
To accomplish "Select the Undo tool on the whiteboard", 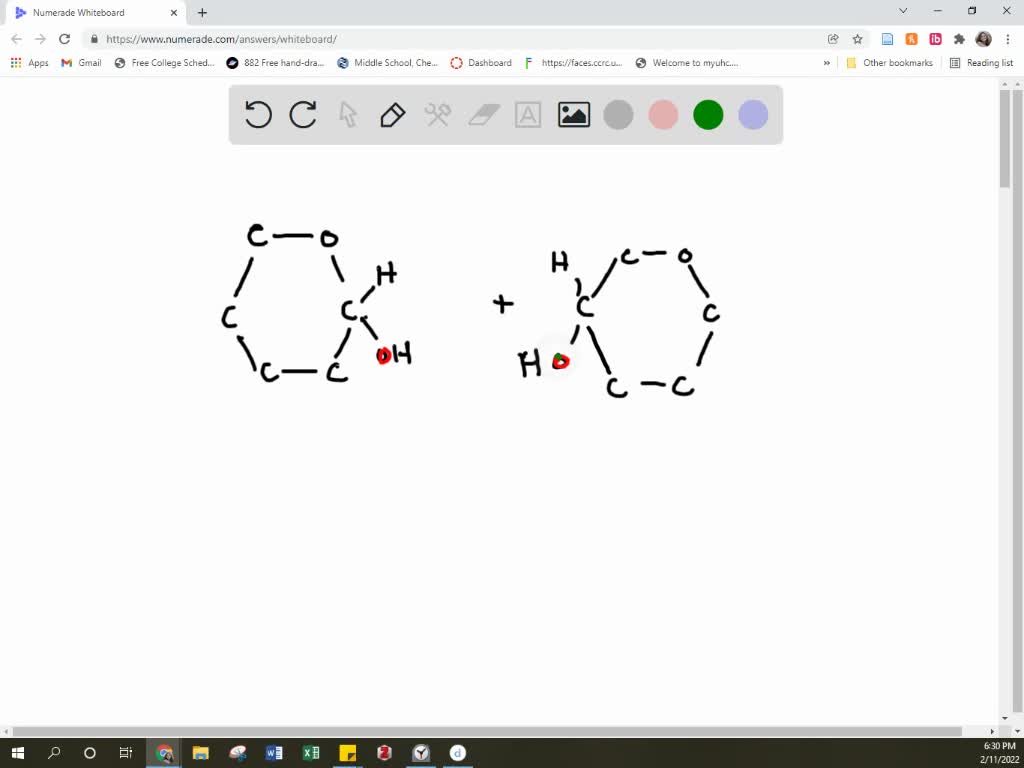I will point(257,114).
